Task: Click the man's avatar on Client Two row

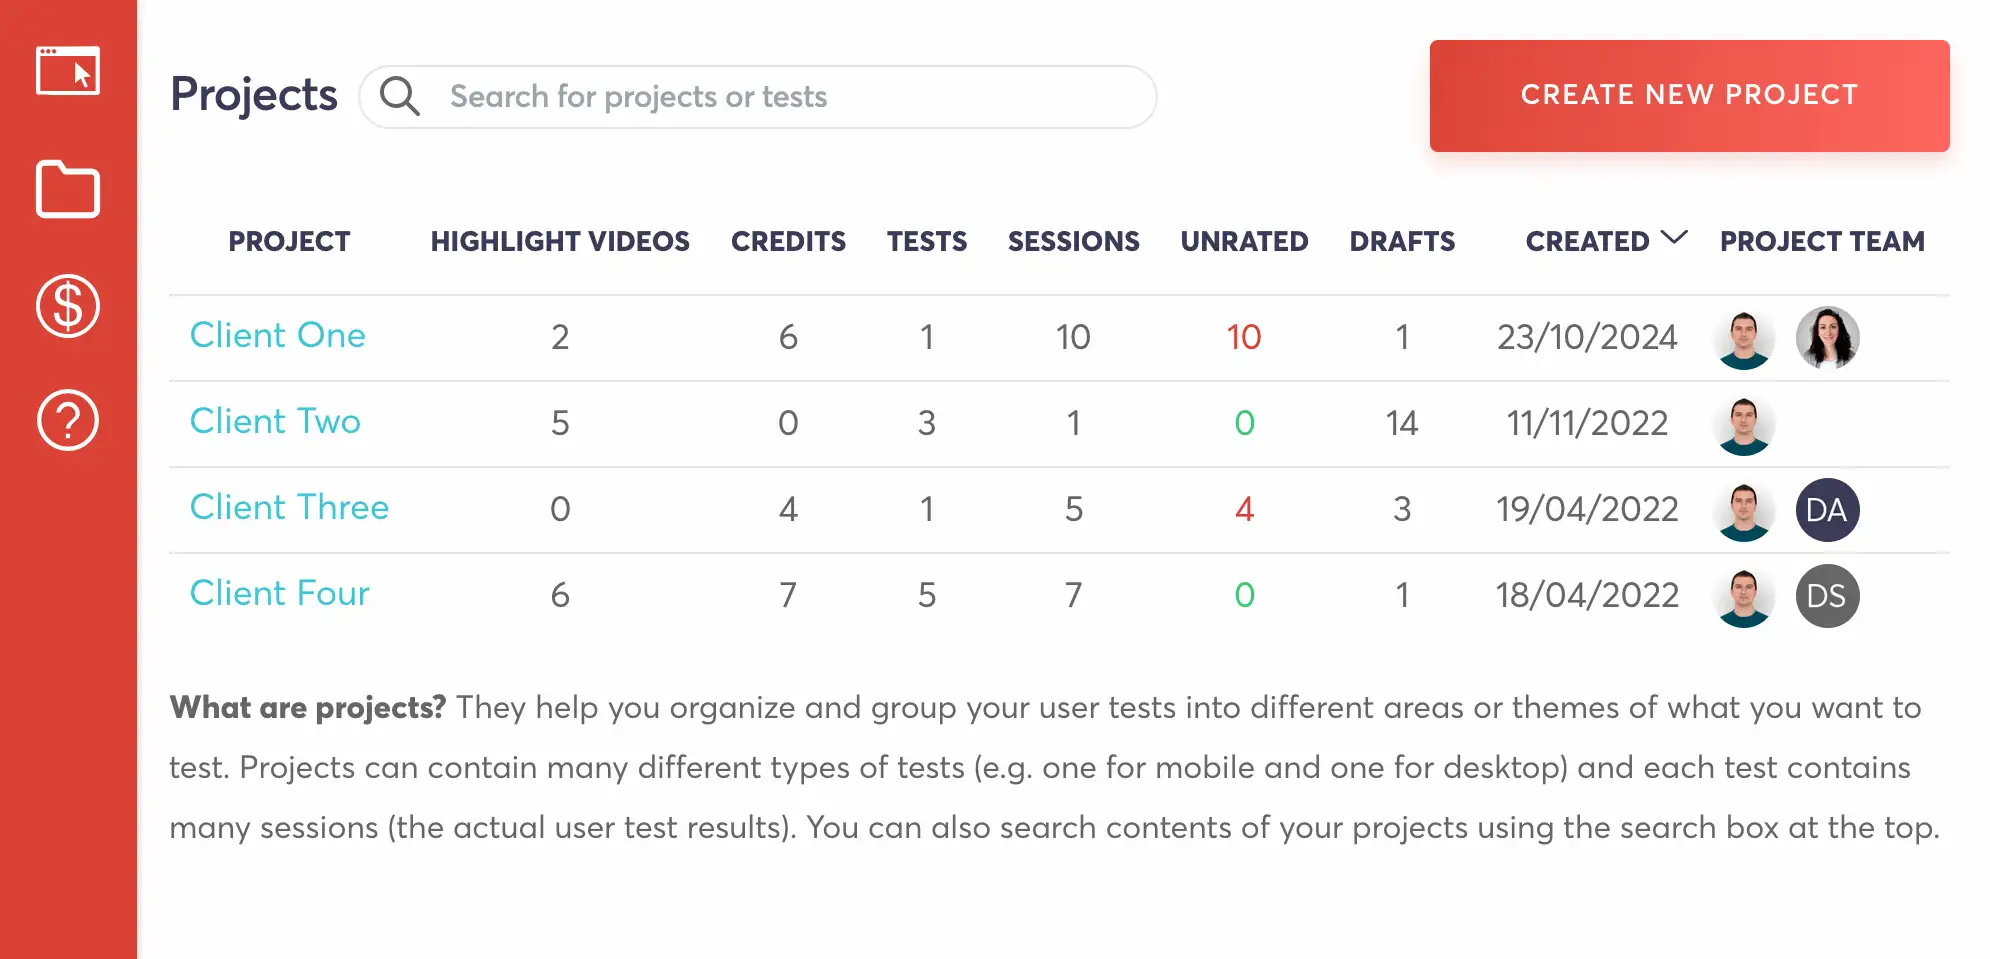Action: (x=1744, y=424)
